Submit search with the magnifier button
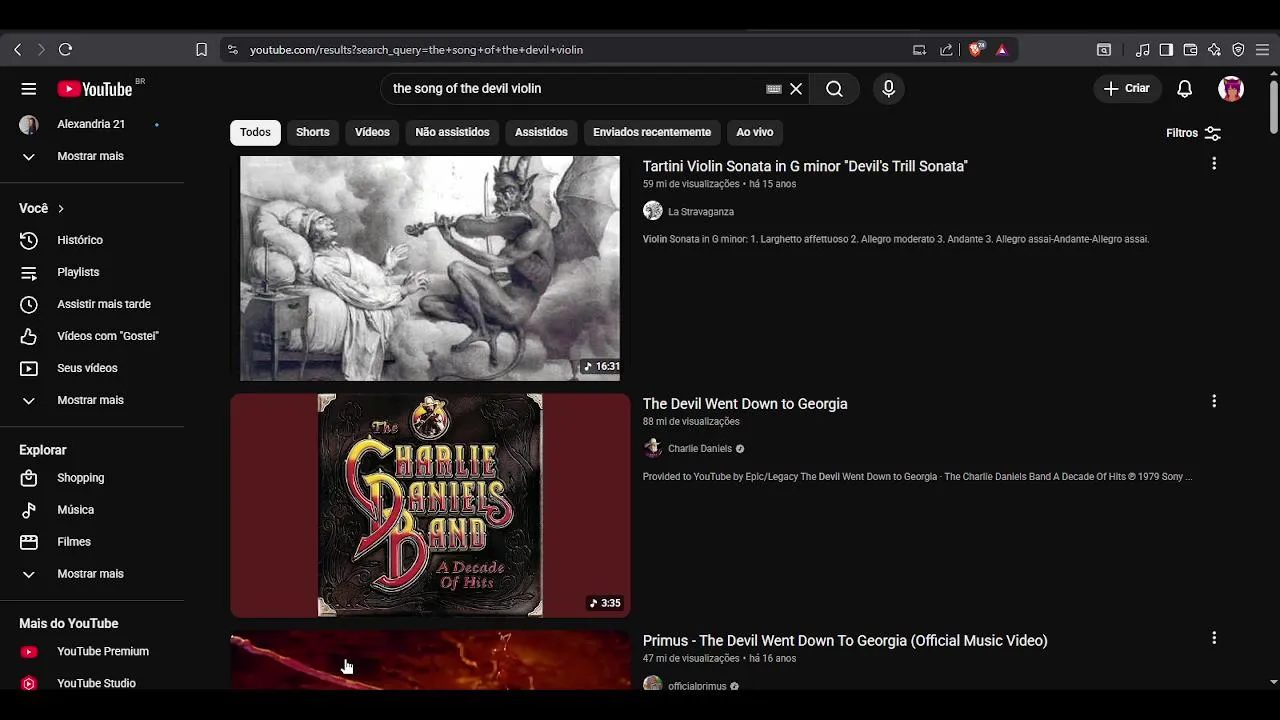This screenshot has width=1280, height=720. pyautogui.click(x=834, y=89)
